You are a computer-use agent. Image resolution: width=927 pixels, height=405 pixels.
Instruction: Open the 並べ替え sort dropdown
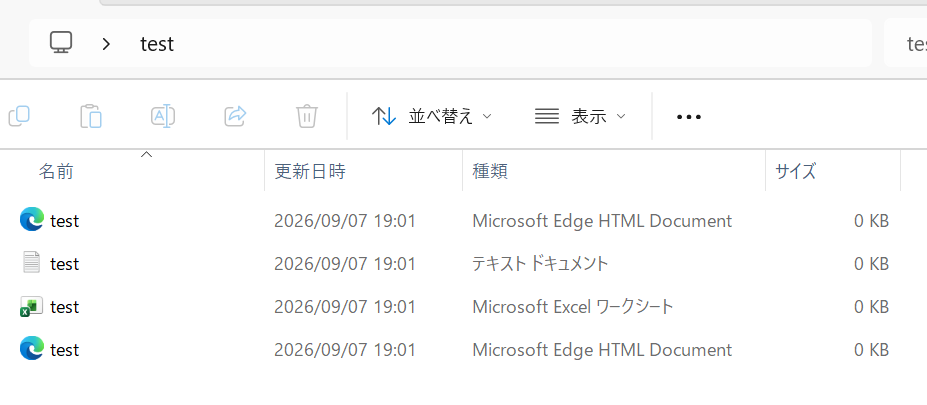pyautogui.click(x=432, y=116)
